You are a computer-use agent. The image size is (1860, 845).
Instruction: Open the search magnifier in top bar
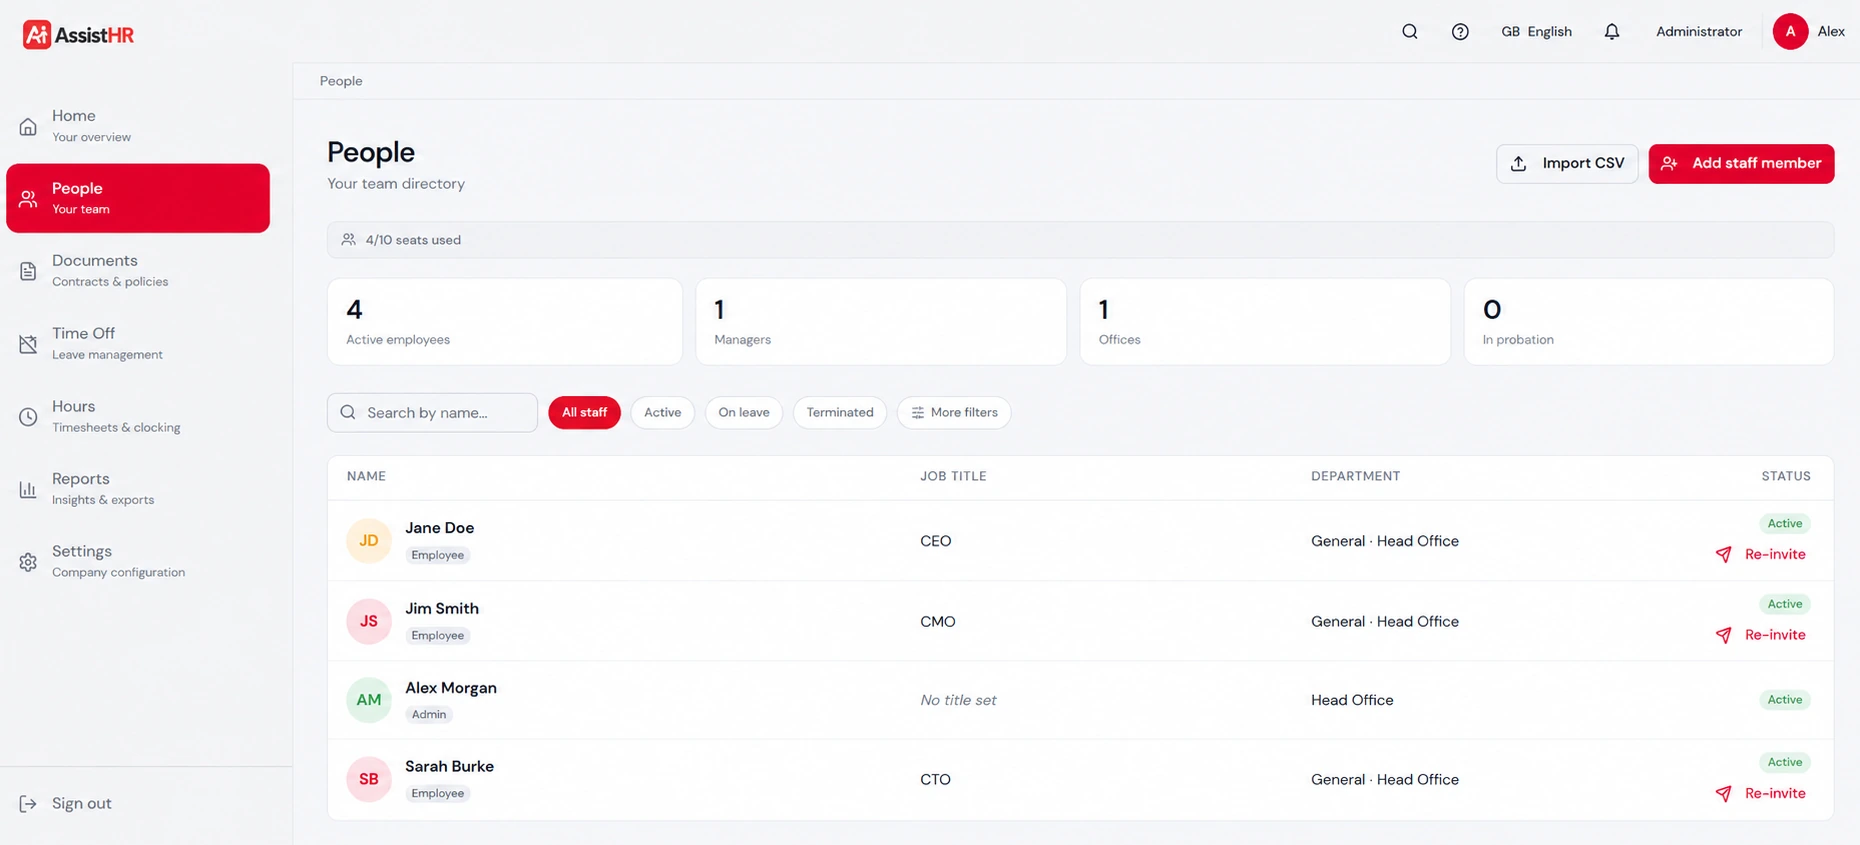(1410, 32)
